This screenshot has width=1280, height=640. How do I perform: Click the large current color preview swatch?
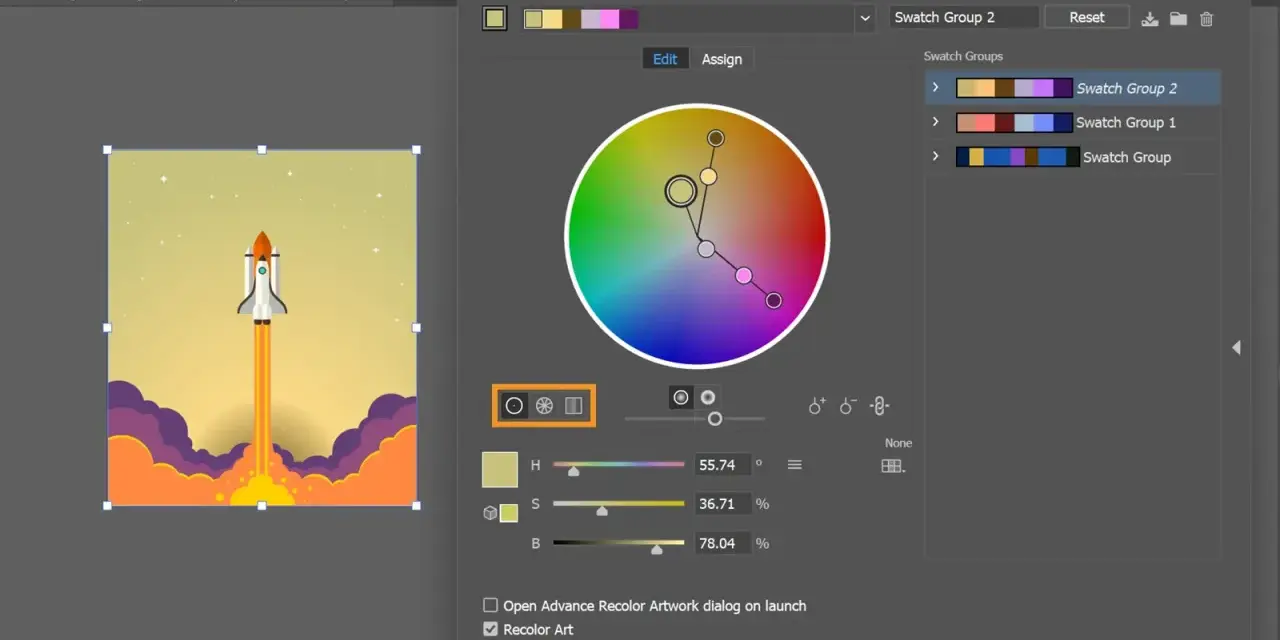[500, 470]
